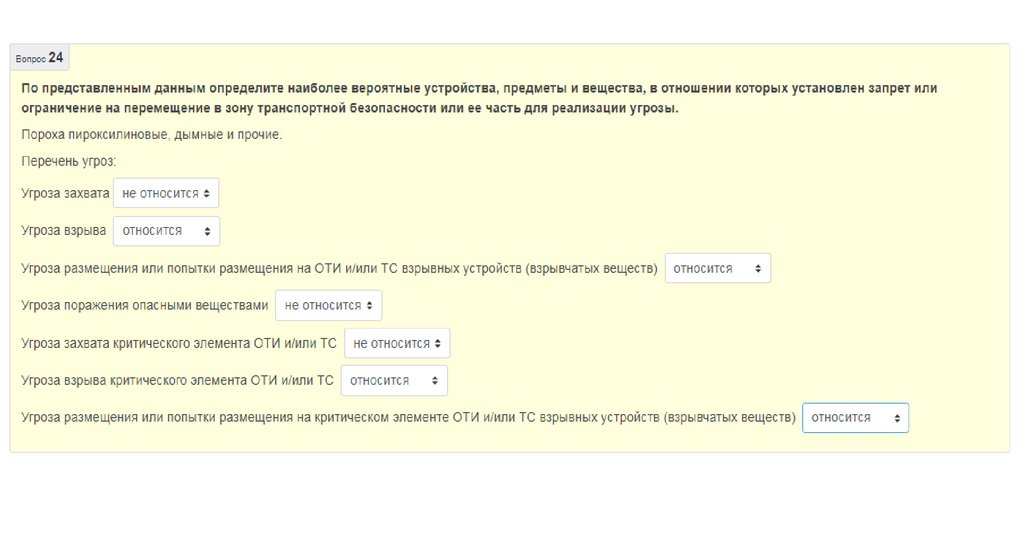This screenshot has height=556, width=1024.
Task: Expand dropdown for размещения на ОТИ и/или ТС взрывных устройств
Action: 717,269
